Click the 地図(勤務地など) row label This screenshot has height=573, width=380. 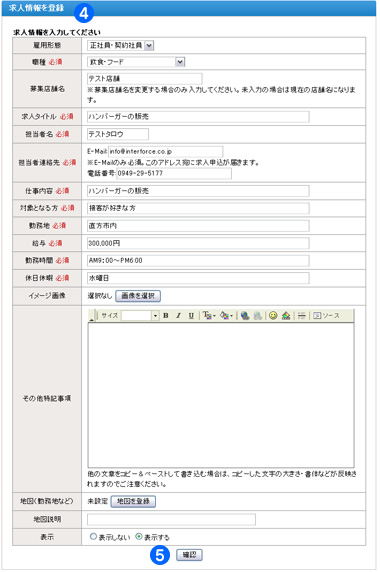click(x=47, y=501)
